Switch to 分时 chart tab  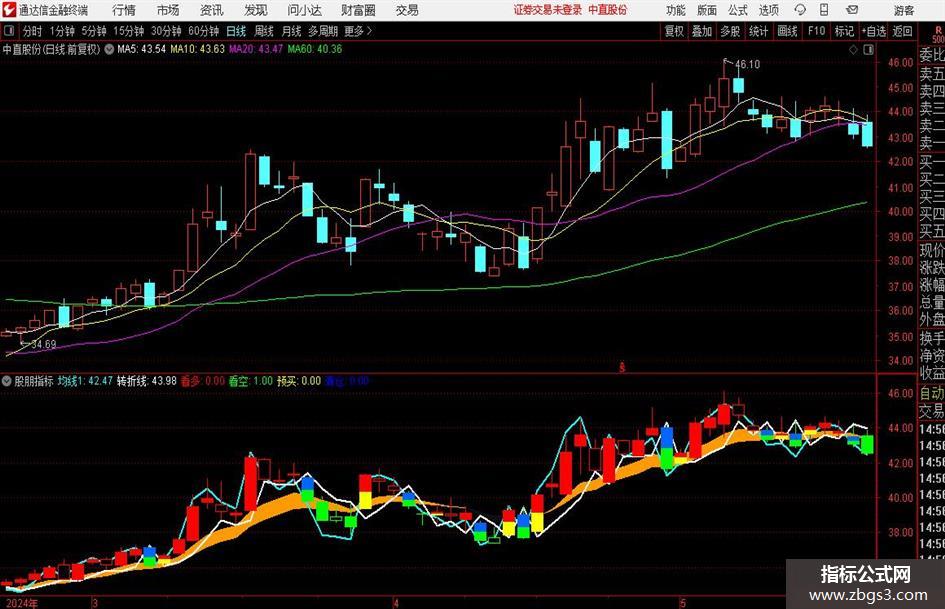tap(33, 31)
